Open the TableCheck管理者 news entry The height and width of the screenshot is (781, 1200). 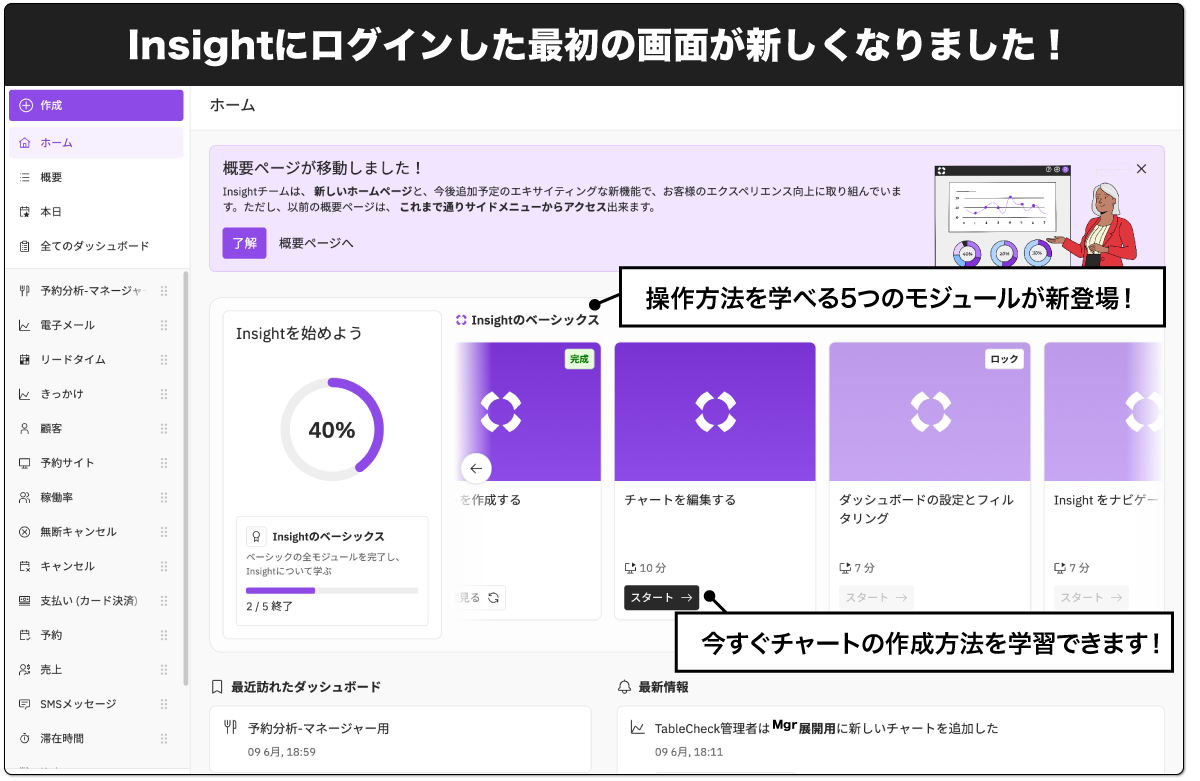coord(890,739)
